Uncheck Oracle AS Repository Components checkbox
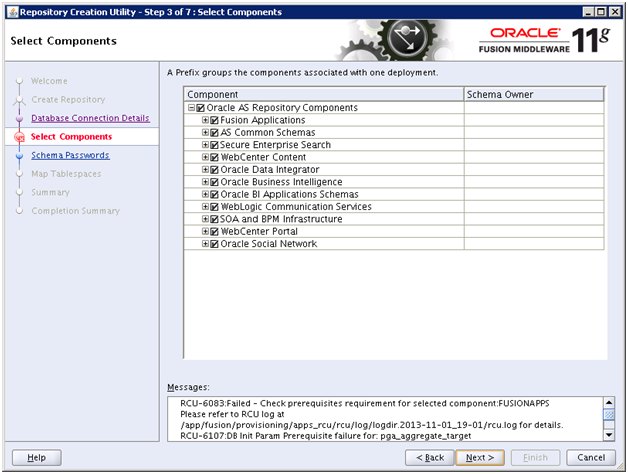The height and width of the screenshot is (474, 628). click(201, 108)
